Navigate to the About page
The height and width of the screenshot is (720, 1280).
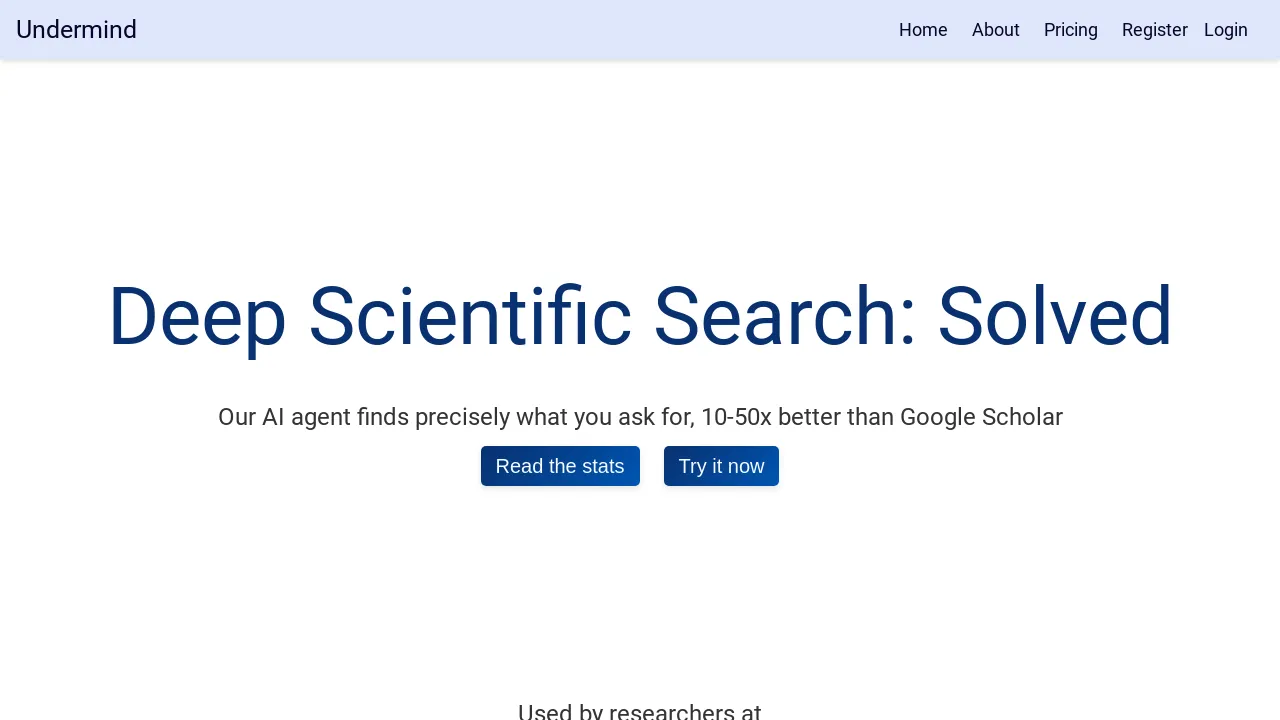click(996, 30)
